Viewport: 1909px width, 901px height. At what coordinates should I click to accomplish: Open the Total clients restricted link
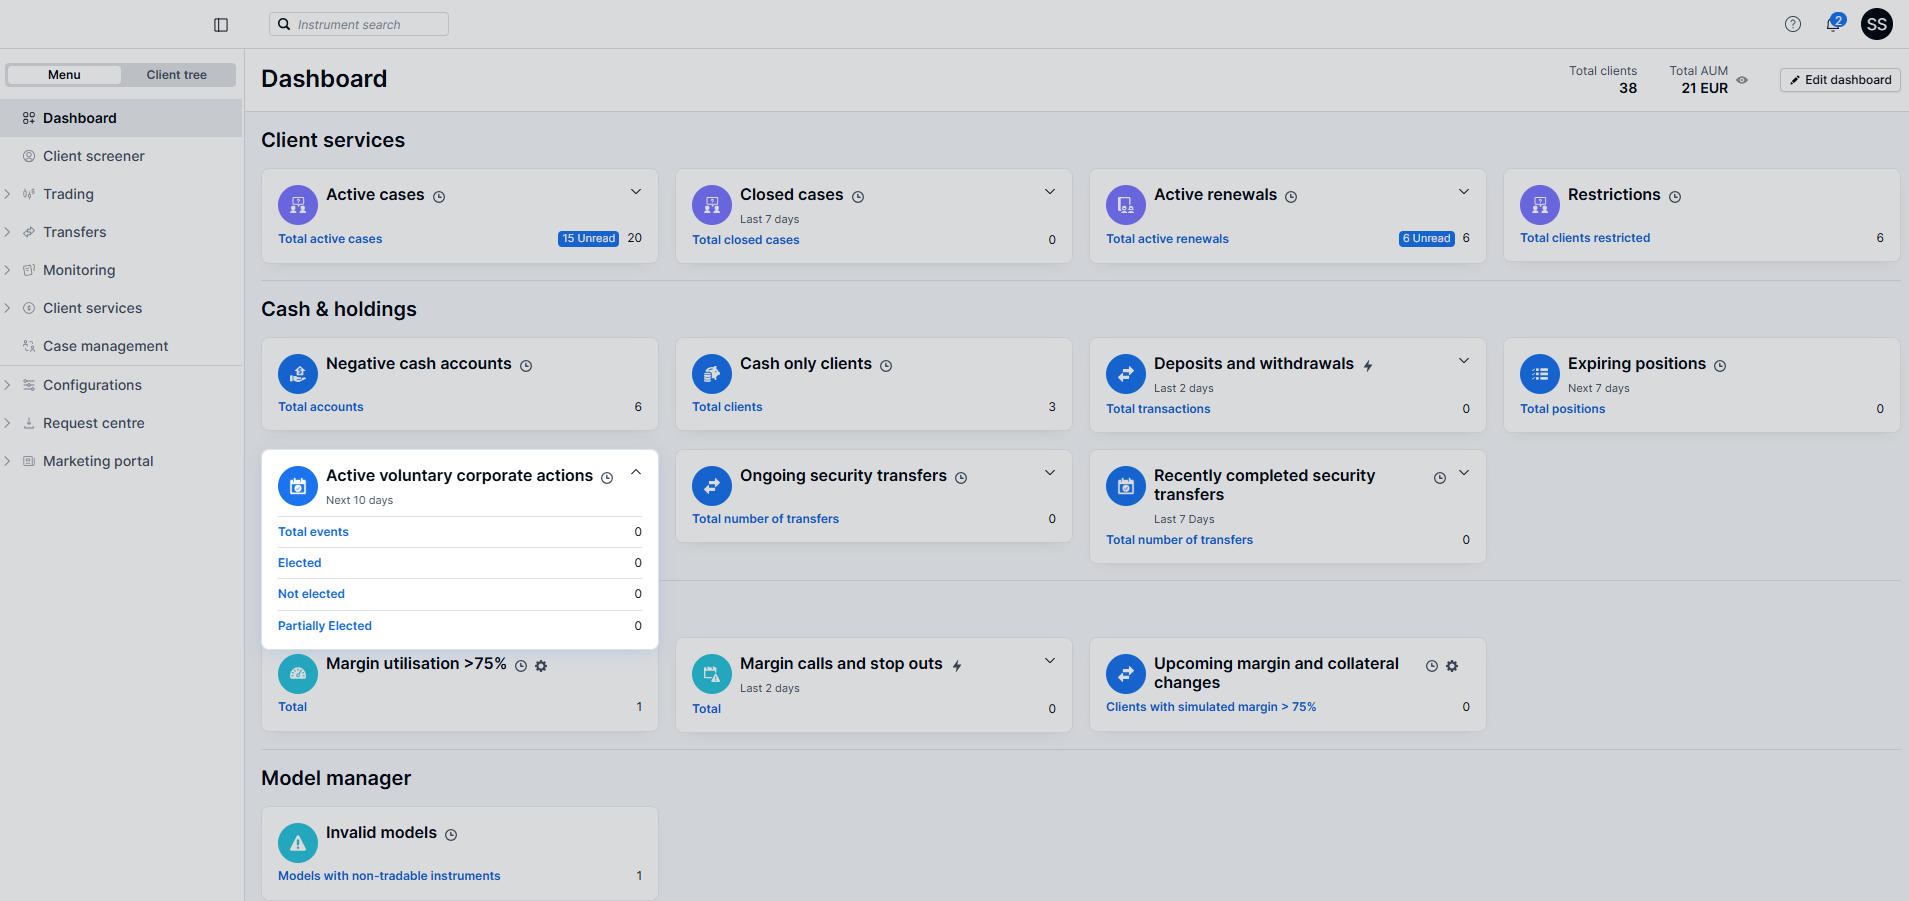pos(1585,238)
